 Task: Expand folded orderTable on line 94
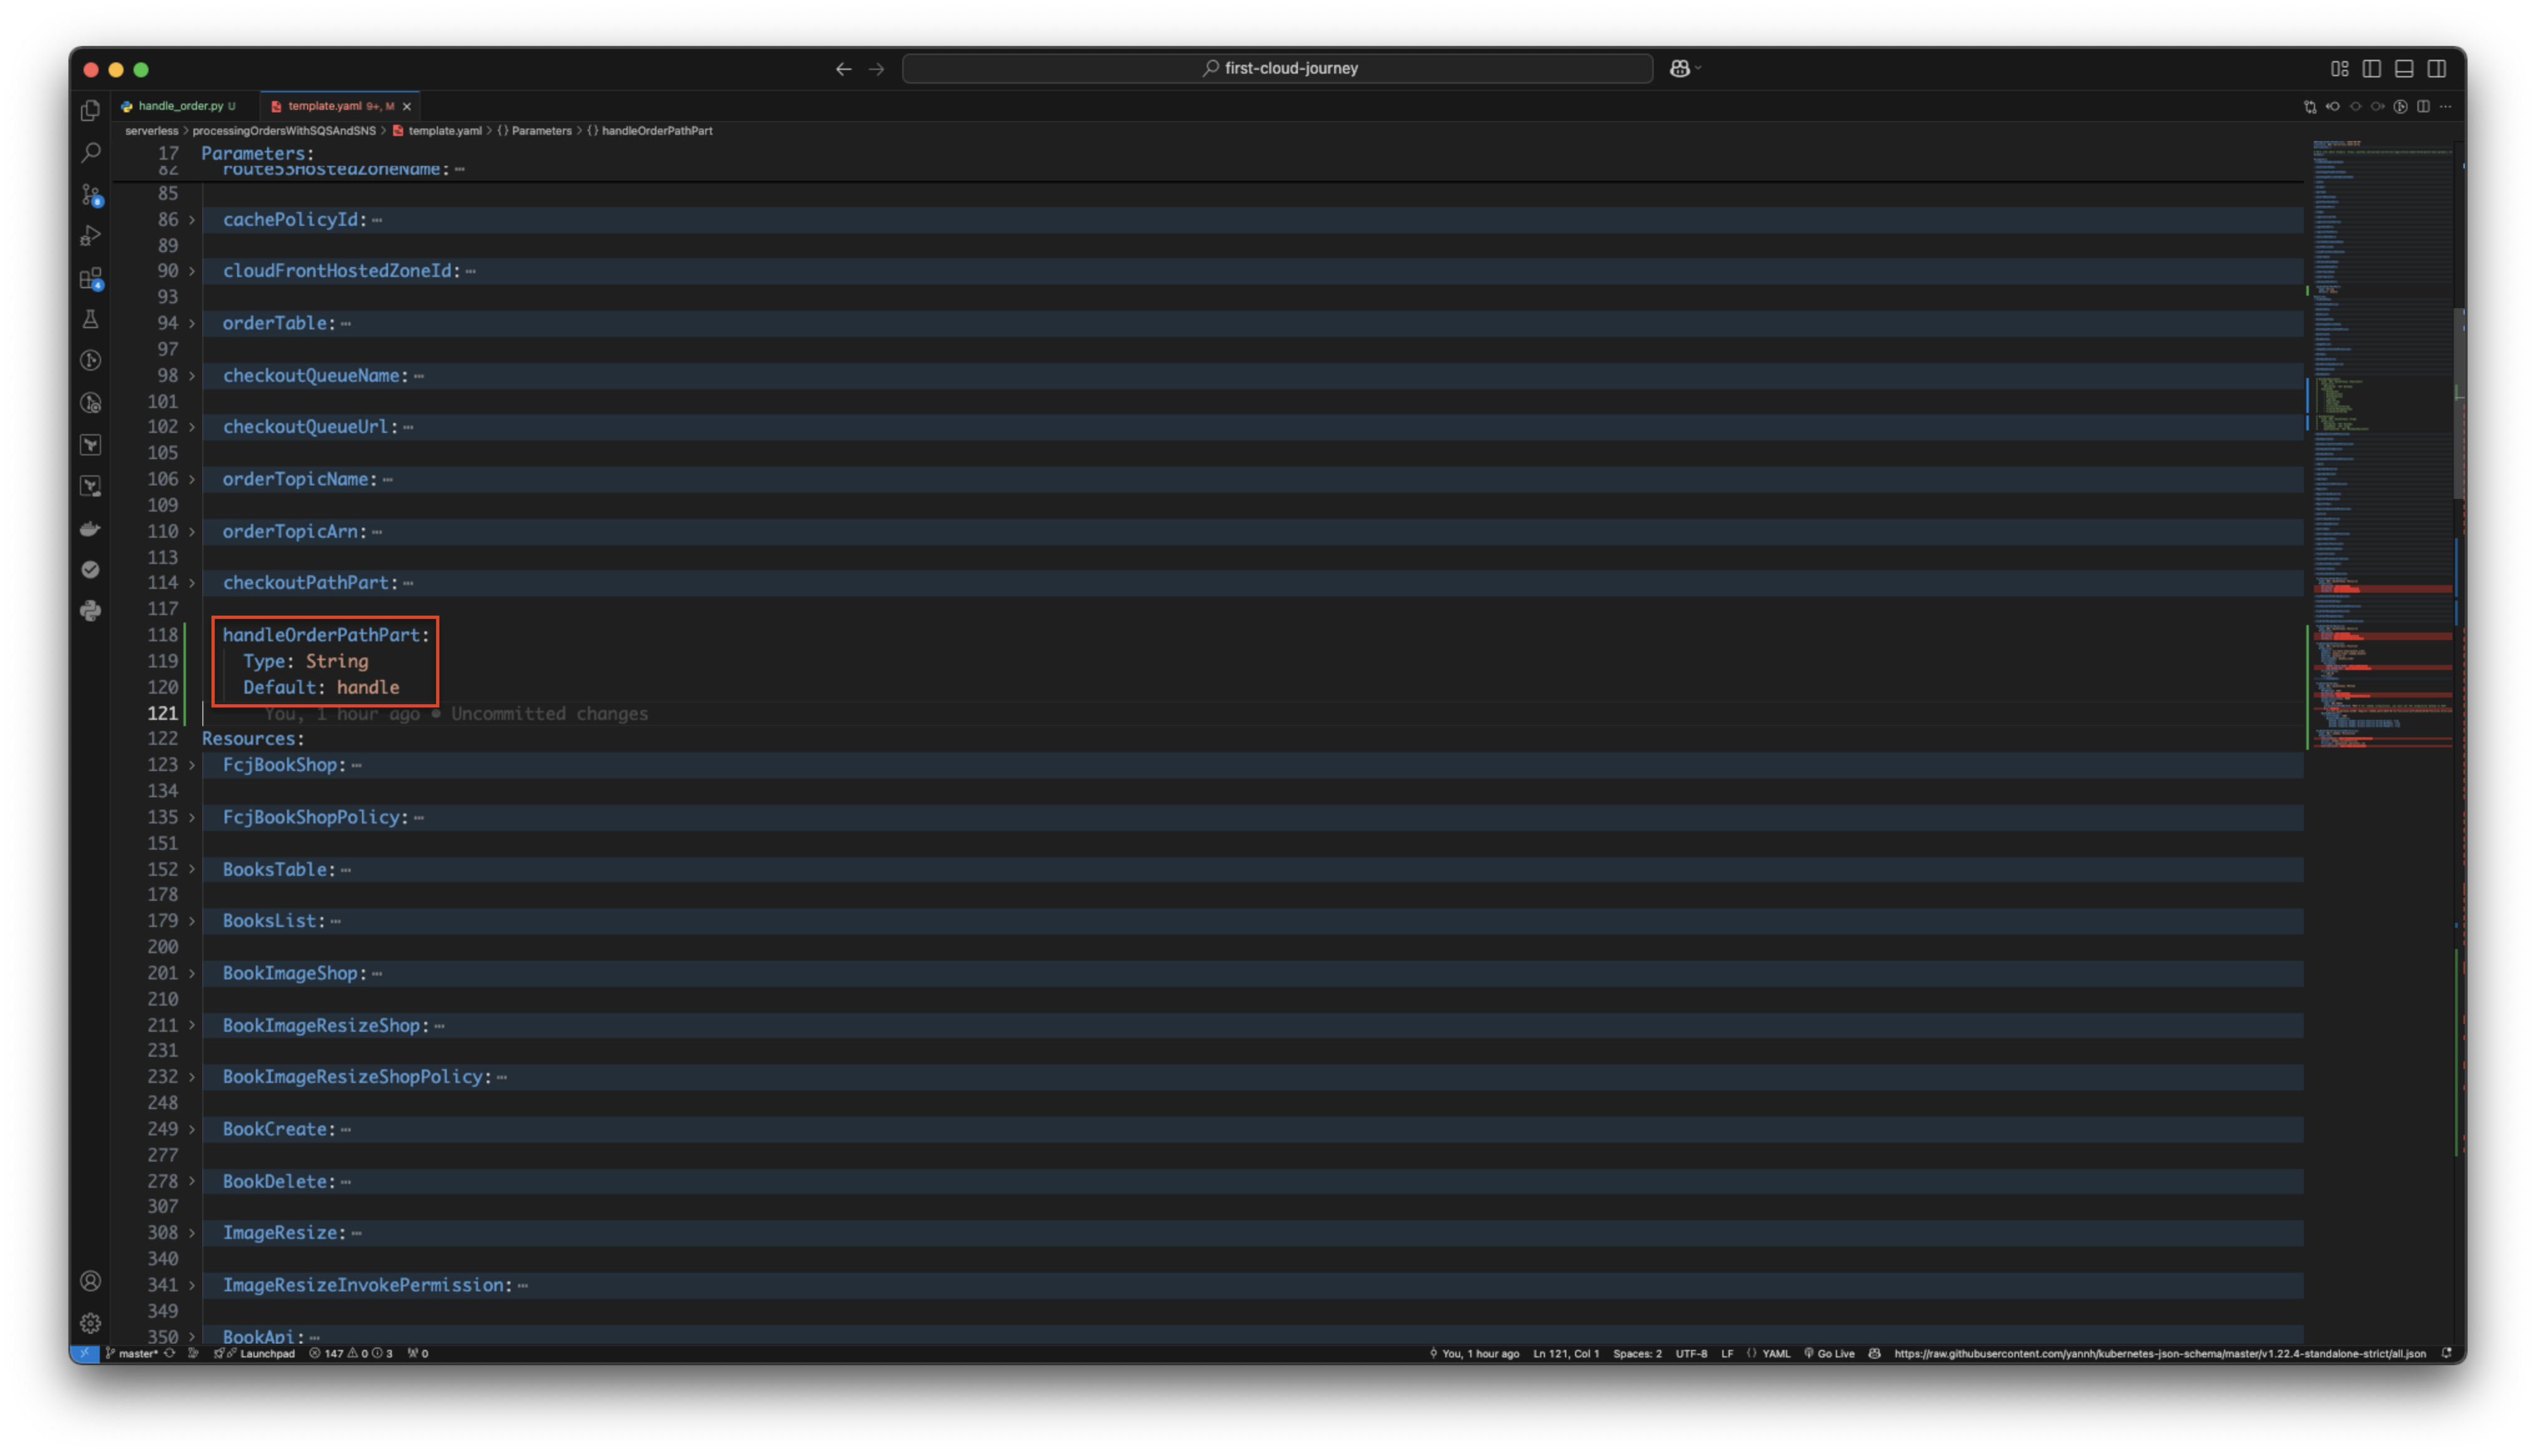[192, 323]
